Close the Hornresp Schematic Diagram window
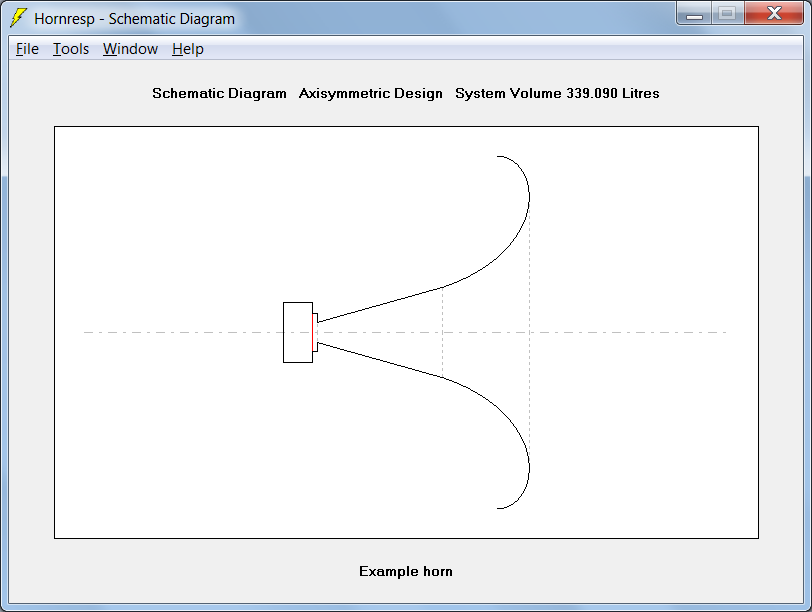Image resolution: width=812 pixels, height=612 pixels. pos(774,13)
